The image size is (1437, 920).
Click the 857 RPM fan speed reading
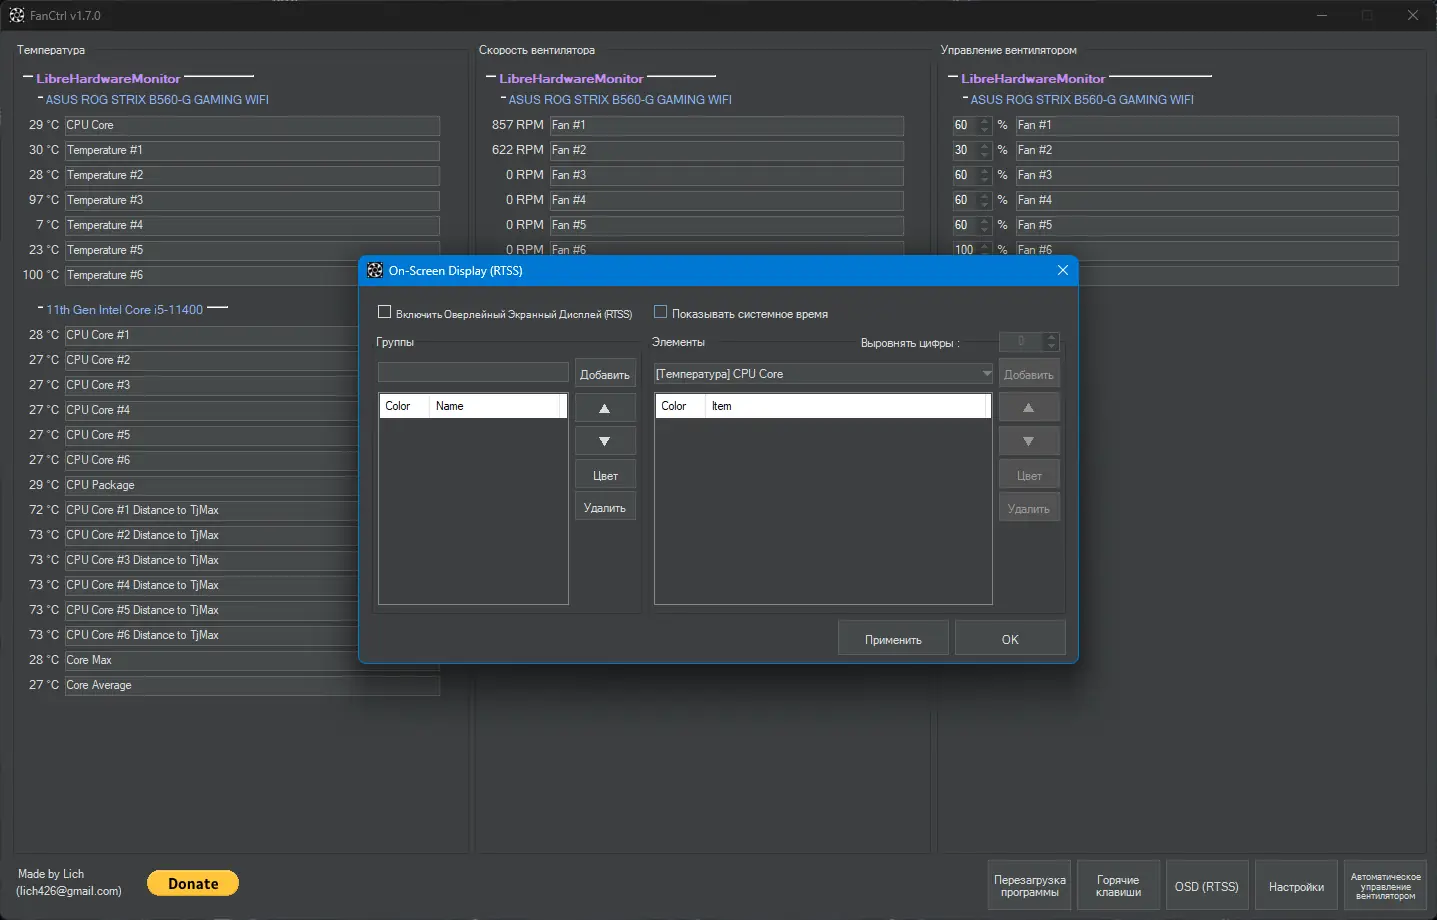pos(518,125)
